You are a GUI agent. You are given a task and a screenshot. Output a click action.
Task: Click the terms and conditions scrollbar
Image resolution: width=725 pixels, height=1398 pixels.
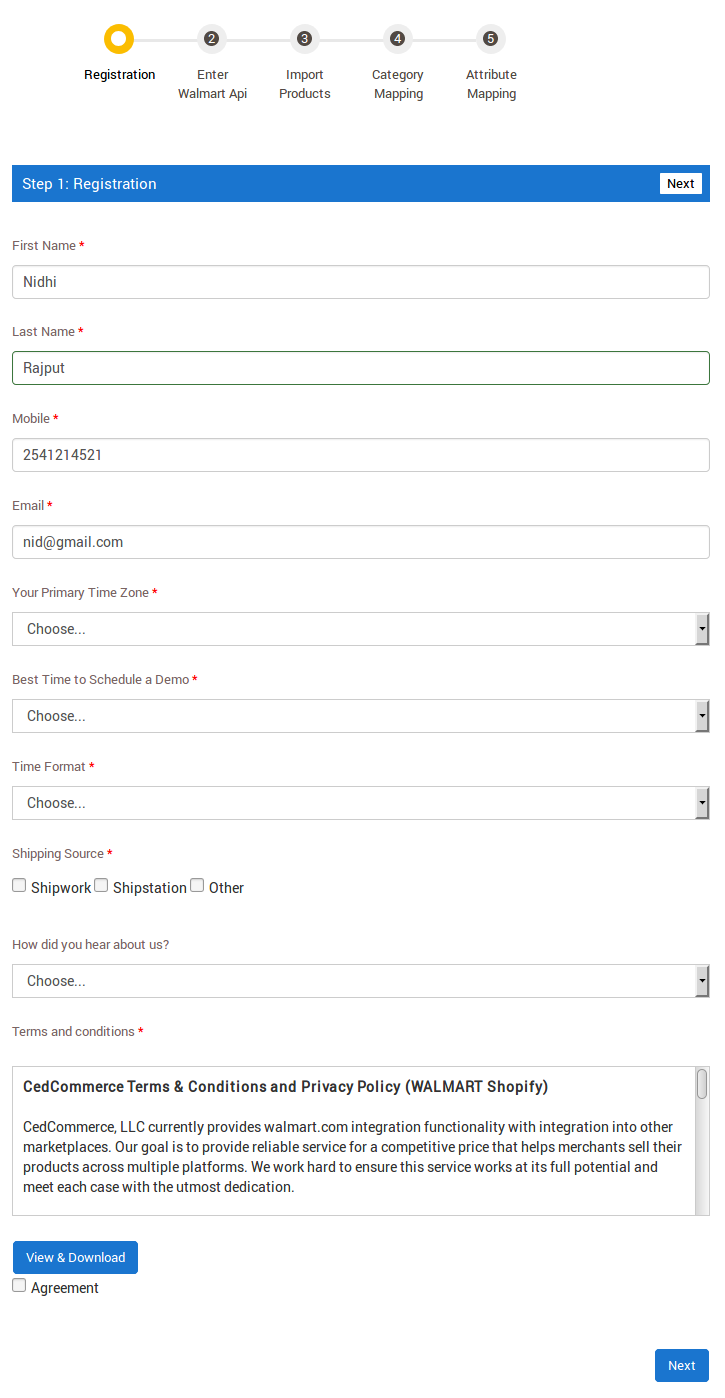click(x=702, y=1141)
